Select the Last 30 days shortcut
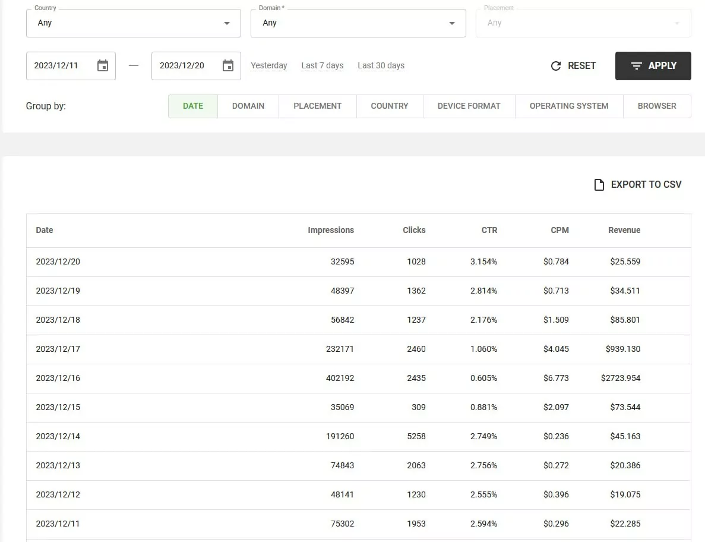The height and width of the screenshot is (542, 705). [381, 66]
